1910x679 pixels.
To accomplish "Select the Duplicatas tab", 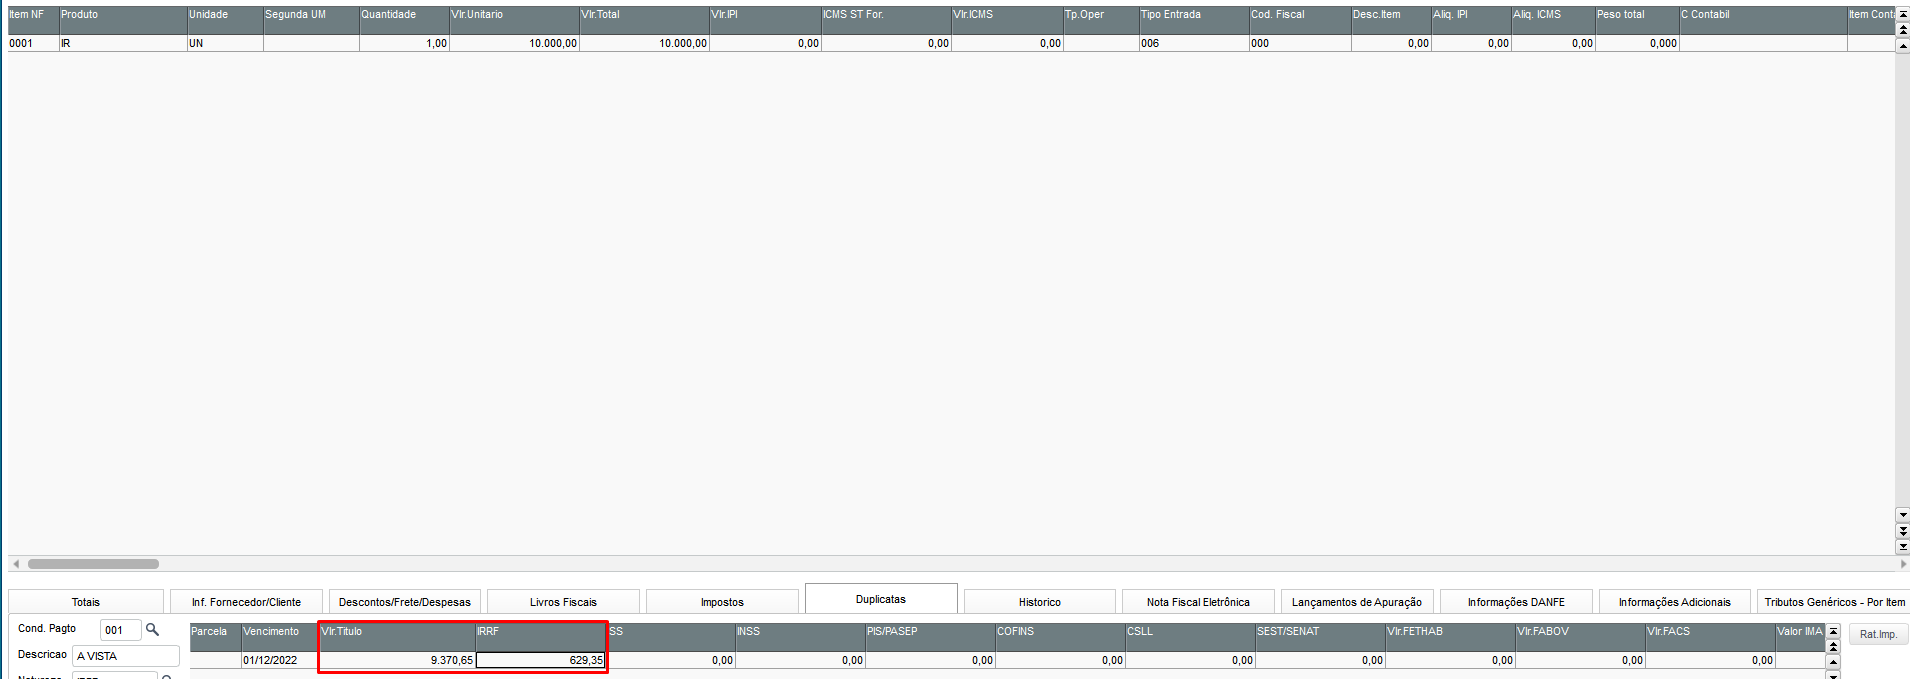I will pyautogui.click(x=881, y=599).
